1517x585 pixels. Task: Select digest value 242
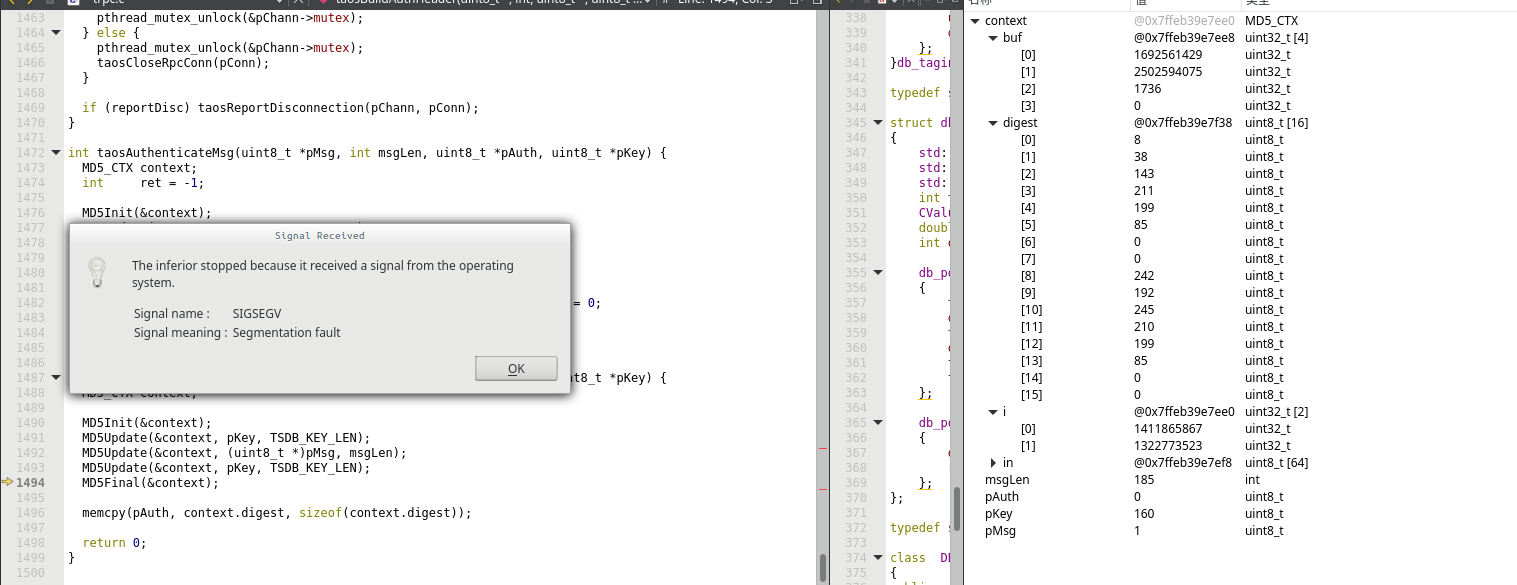click(1144, 276)
